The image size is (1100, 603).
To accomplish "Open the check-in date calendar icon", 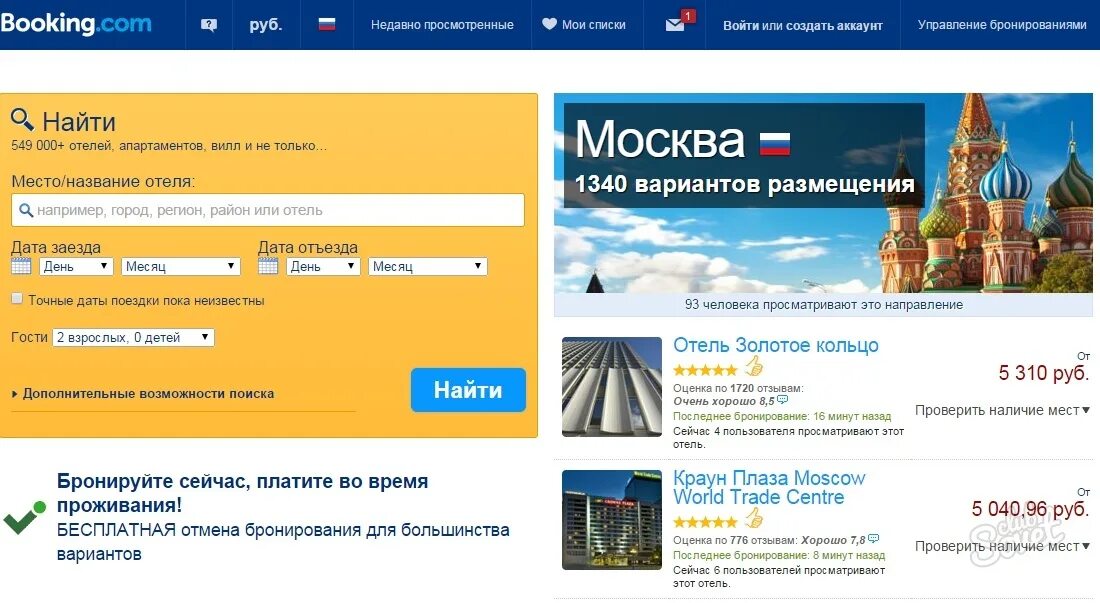I will tap(21, 266).
